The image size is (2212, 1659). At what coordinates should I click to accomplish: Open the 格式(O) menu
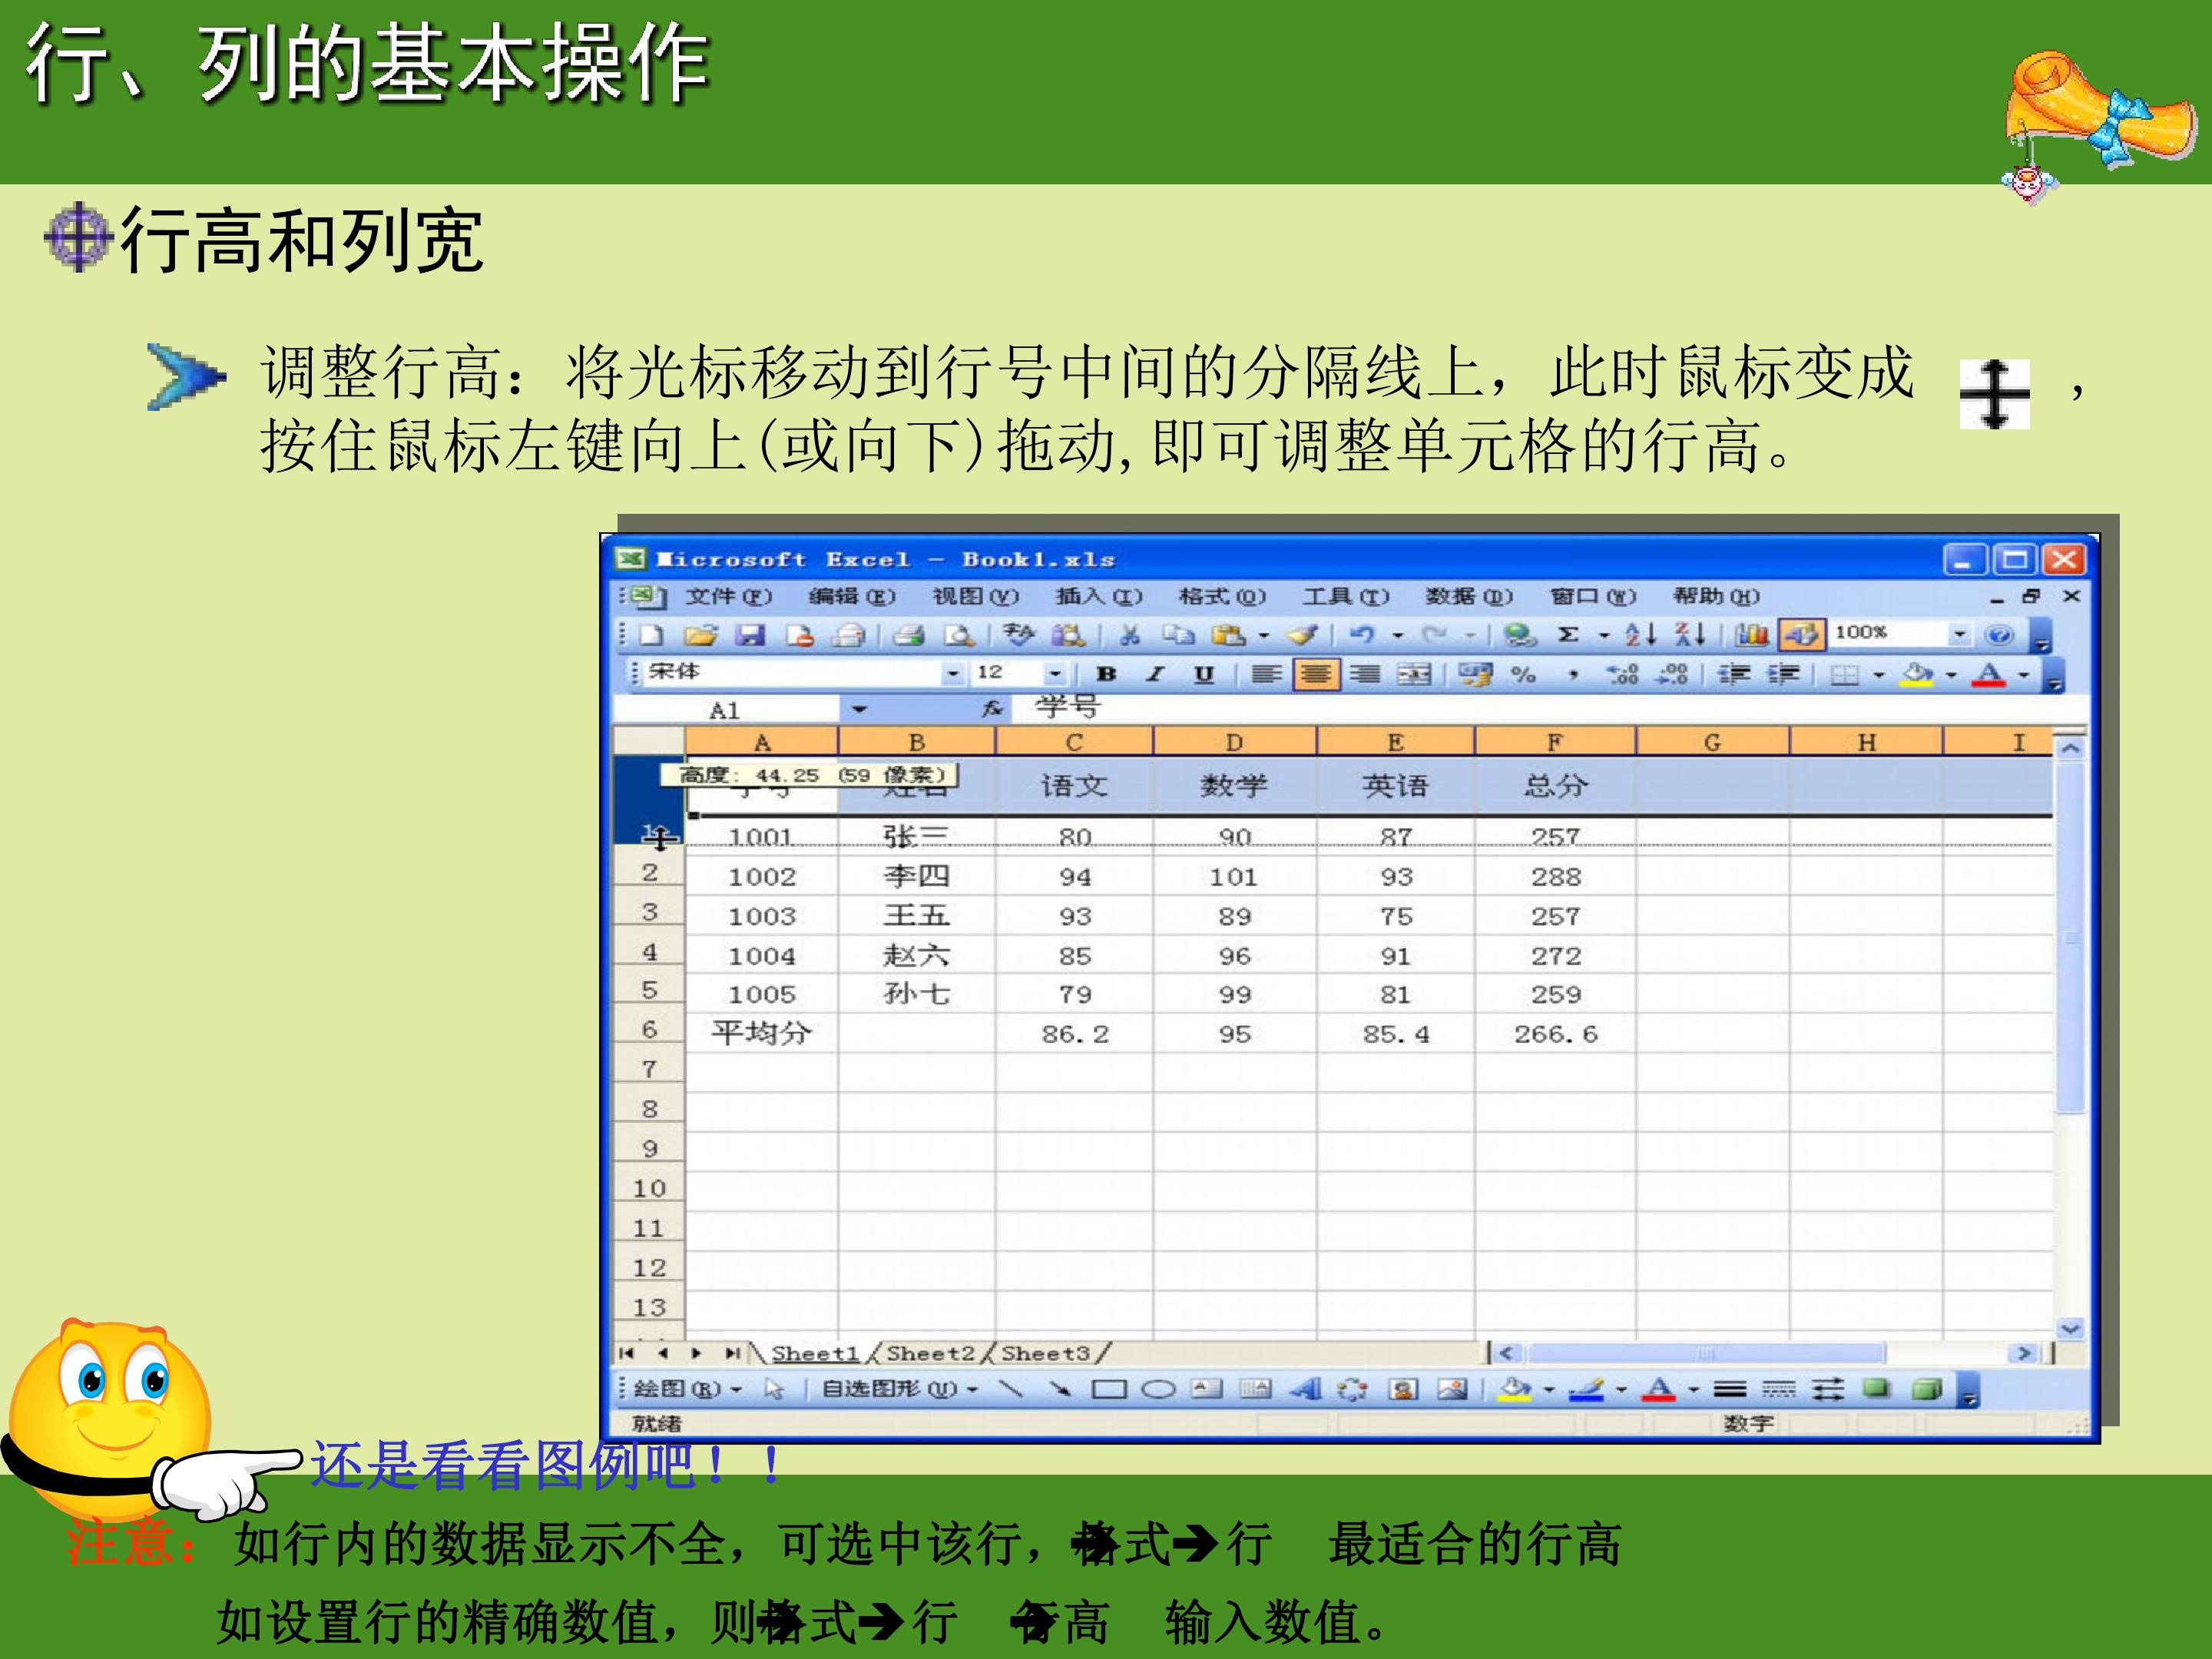click(1222, 597)
